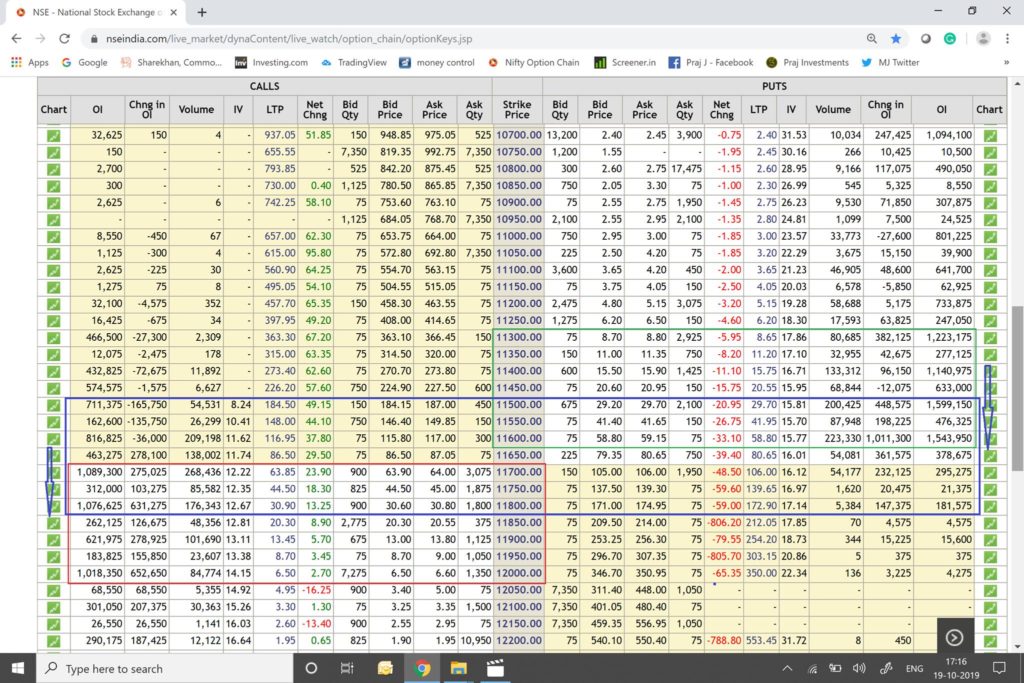Open a new browser tab
This screenshot has height=683, width=1024.
(201, 12)
